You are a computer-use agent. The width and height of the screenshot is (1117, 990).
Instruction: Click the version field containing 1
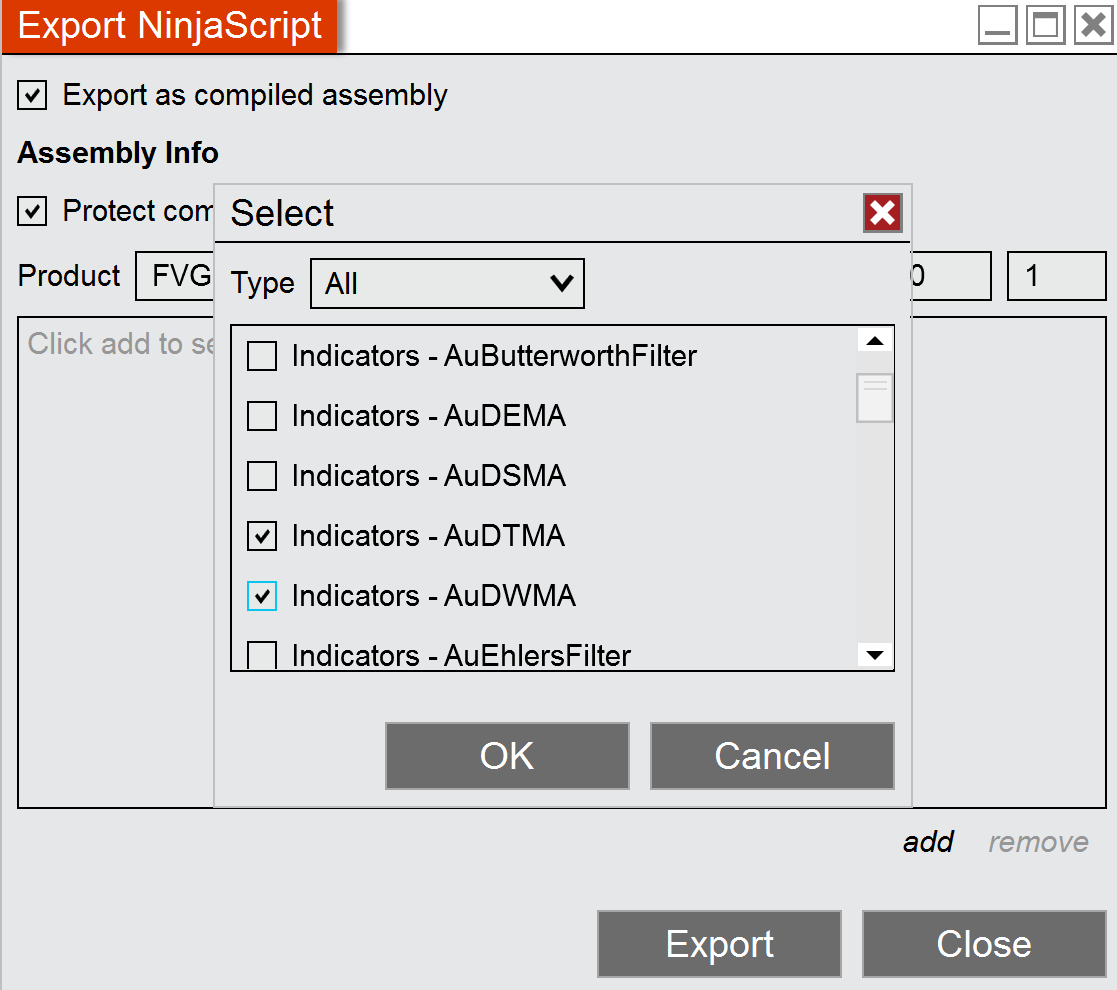pyautogui.click(x=1056, y=276)
